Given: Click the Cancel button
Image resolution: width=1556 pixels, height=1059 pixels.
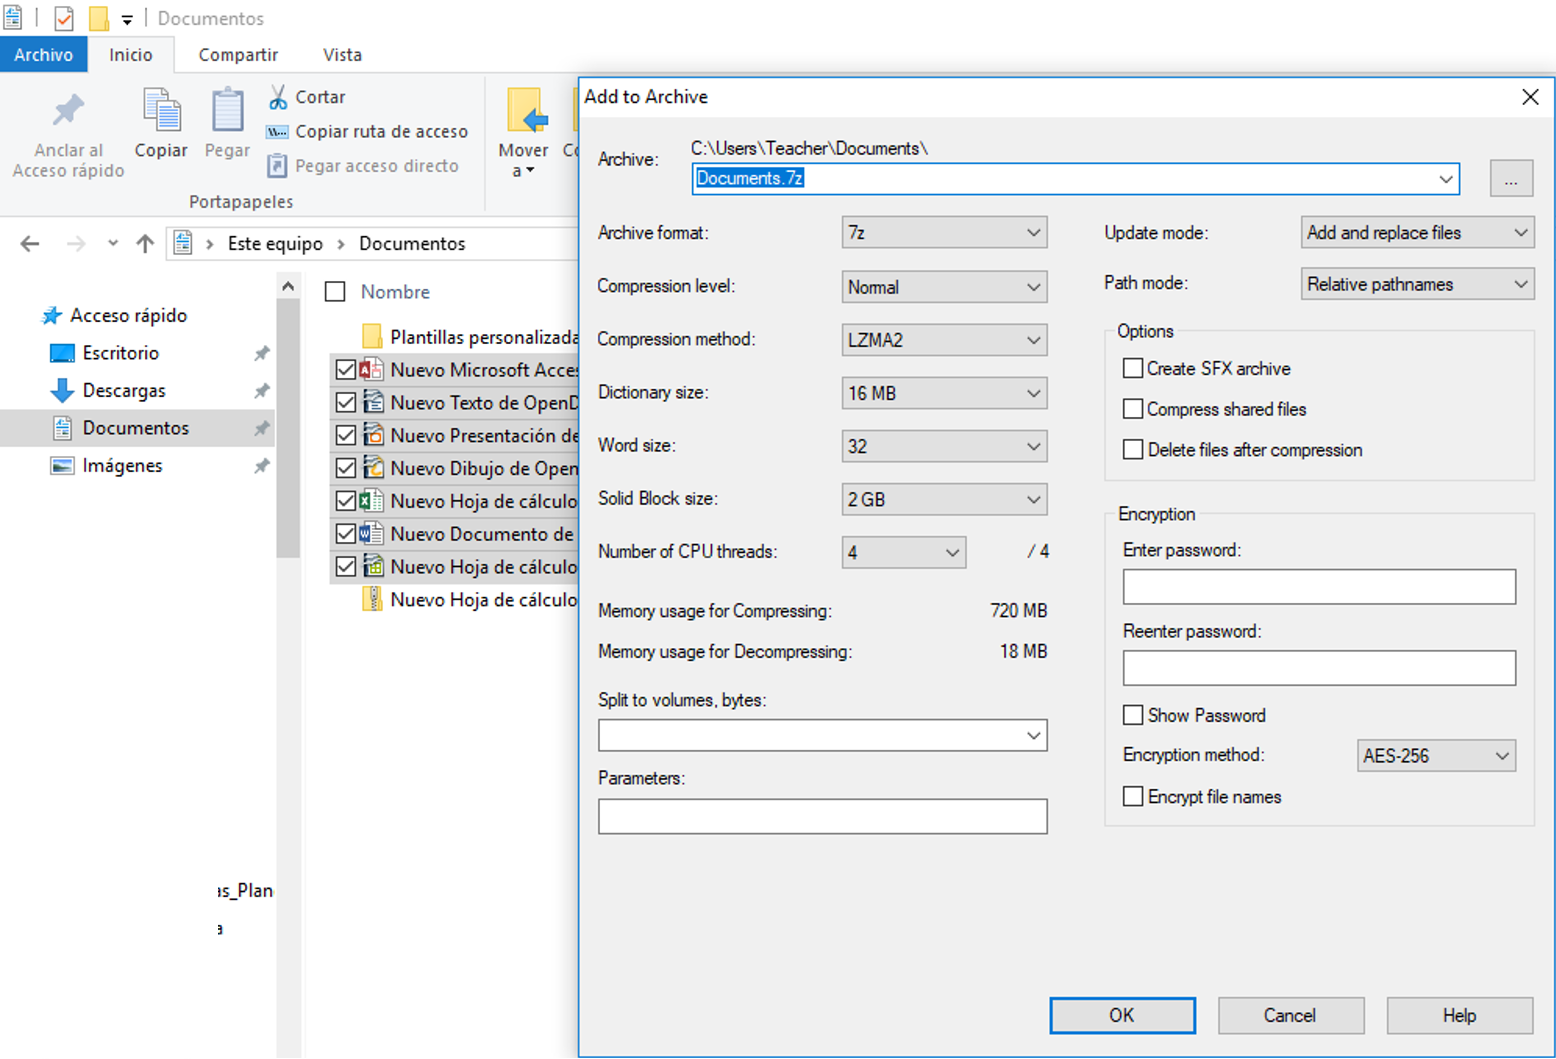Looking at the screenshot, I should click(x=1290, y=1015).
